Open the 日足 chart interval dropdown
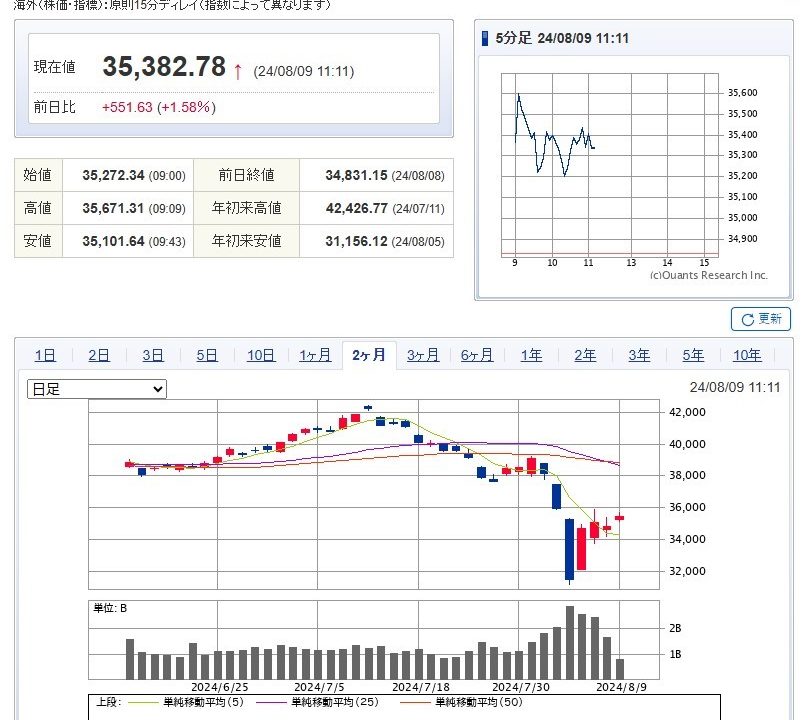 97,389
